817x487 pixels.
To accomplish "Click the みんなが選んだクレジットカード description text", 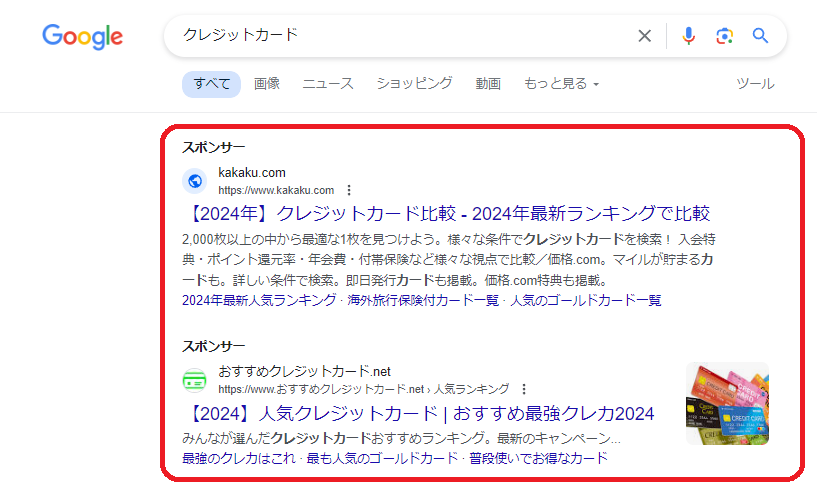I will tap(401, 438).
